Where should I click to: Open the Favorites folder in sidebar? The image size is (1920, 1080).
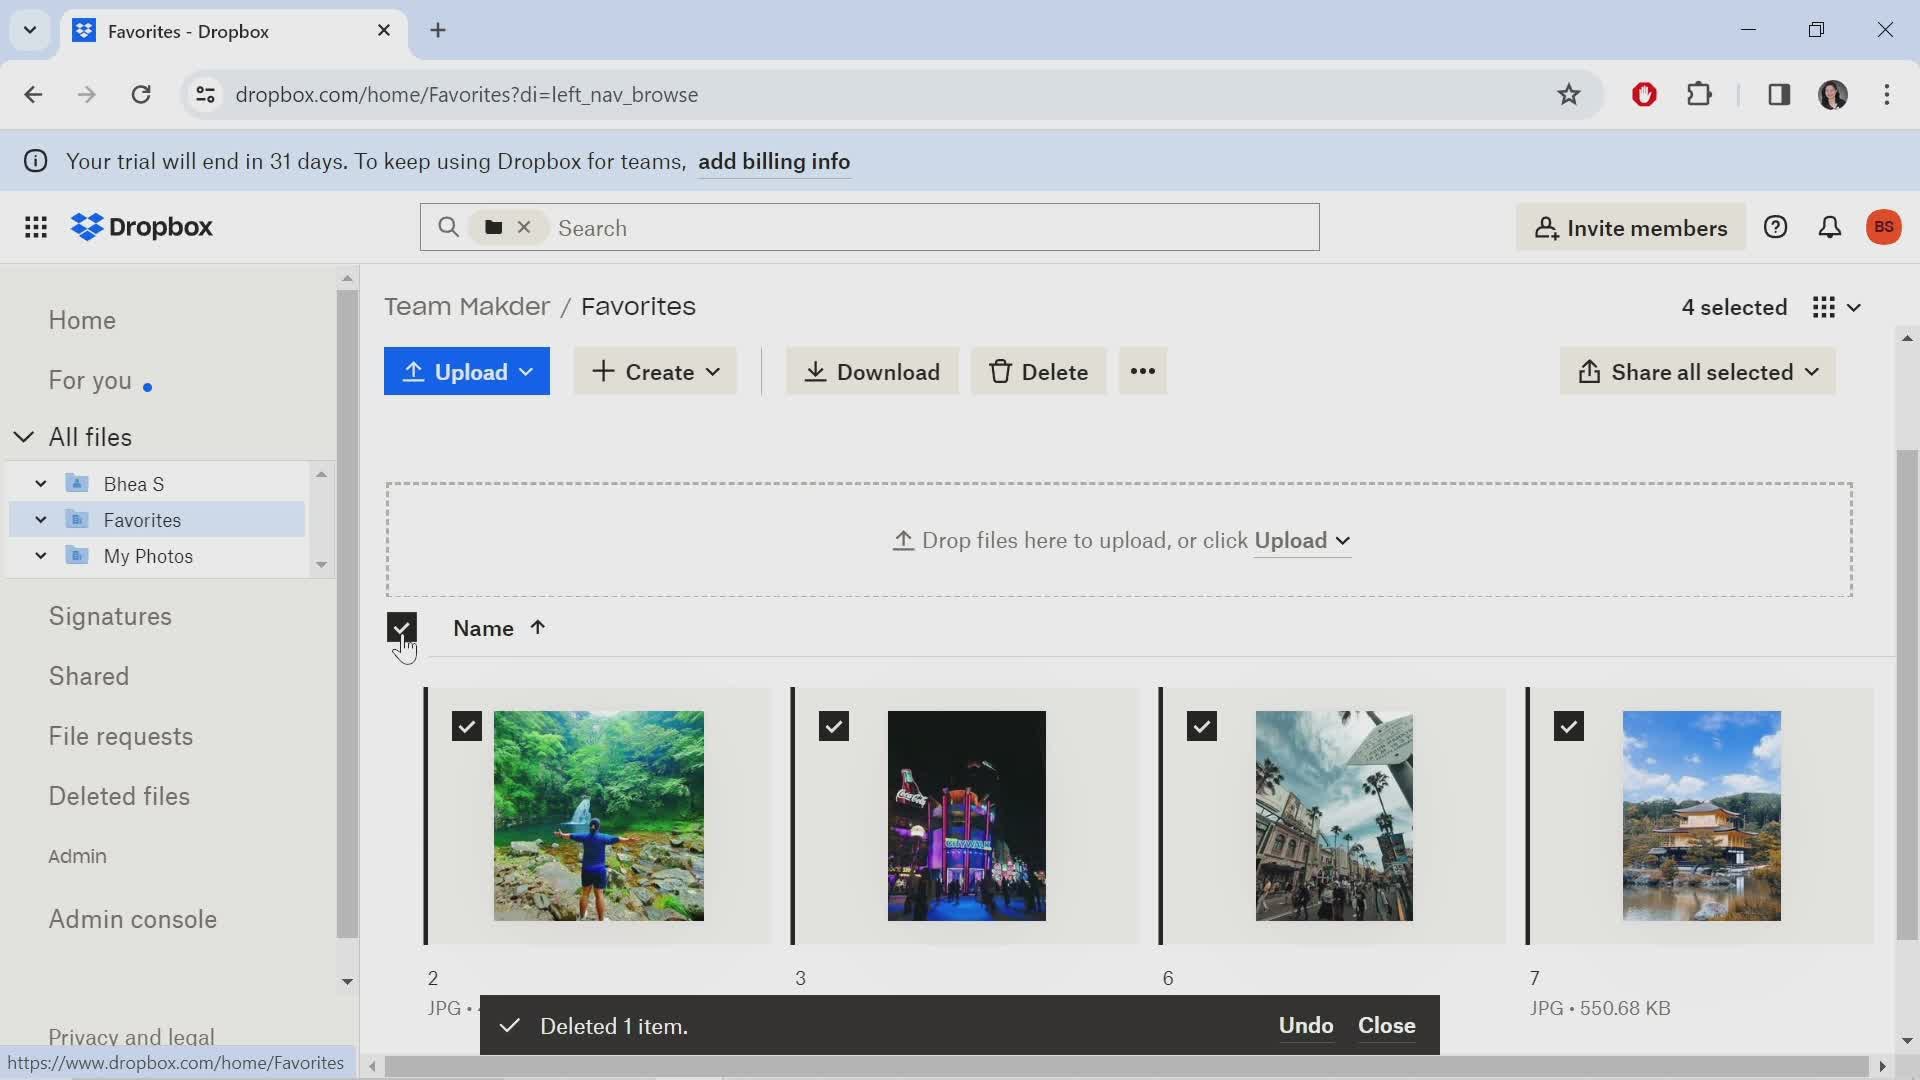tap(144, 520)
